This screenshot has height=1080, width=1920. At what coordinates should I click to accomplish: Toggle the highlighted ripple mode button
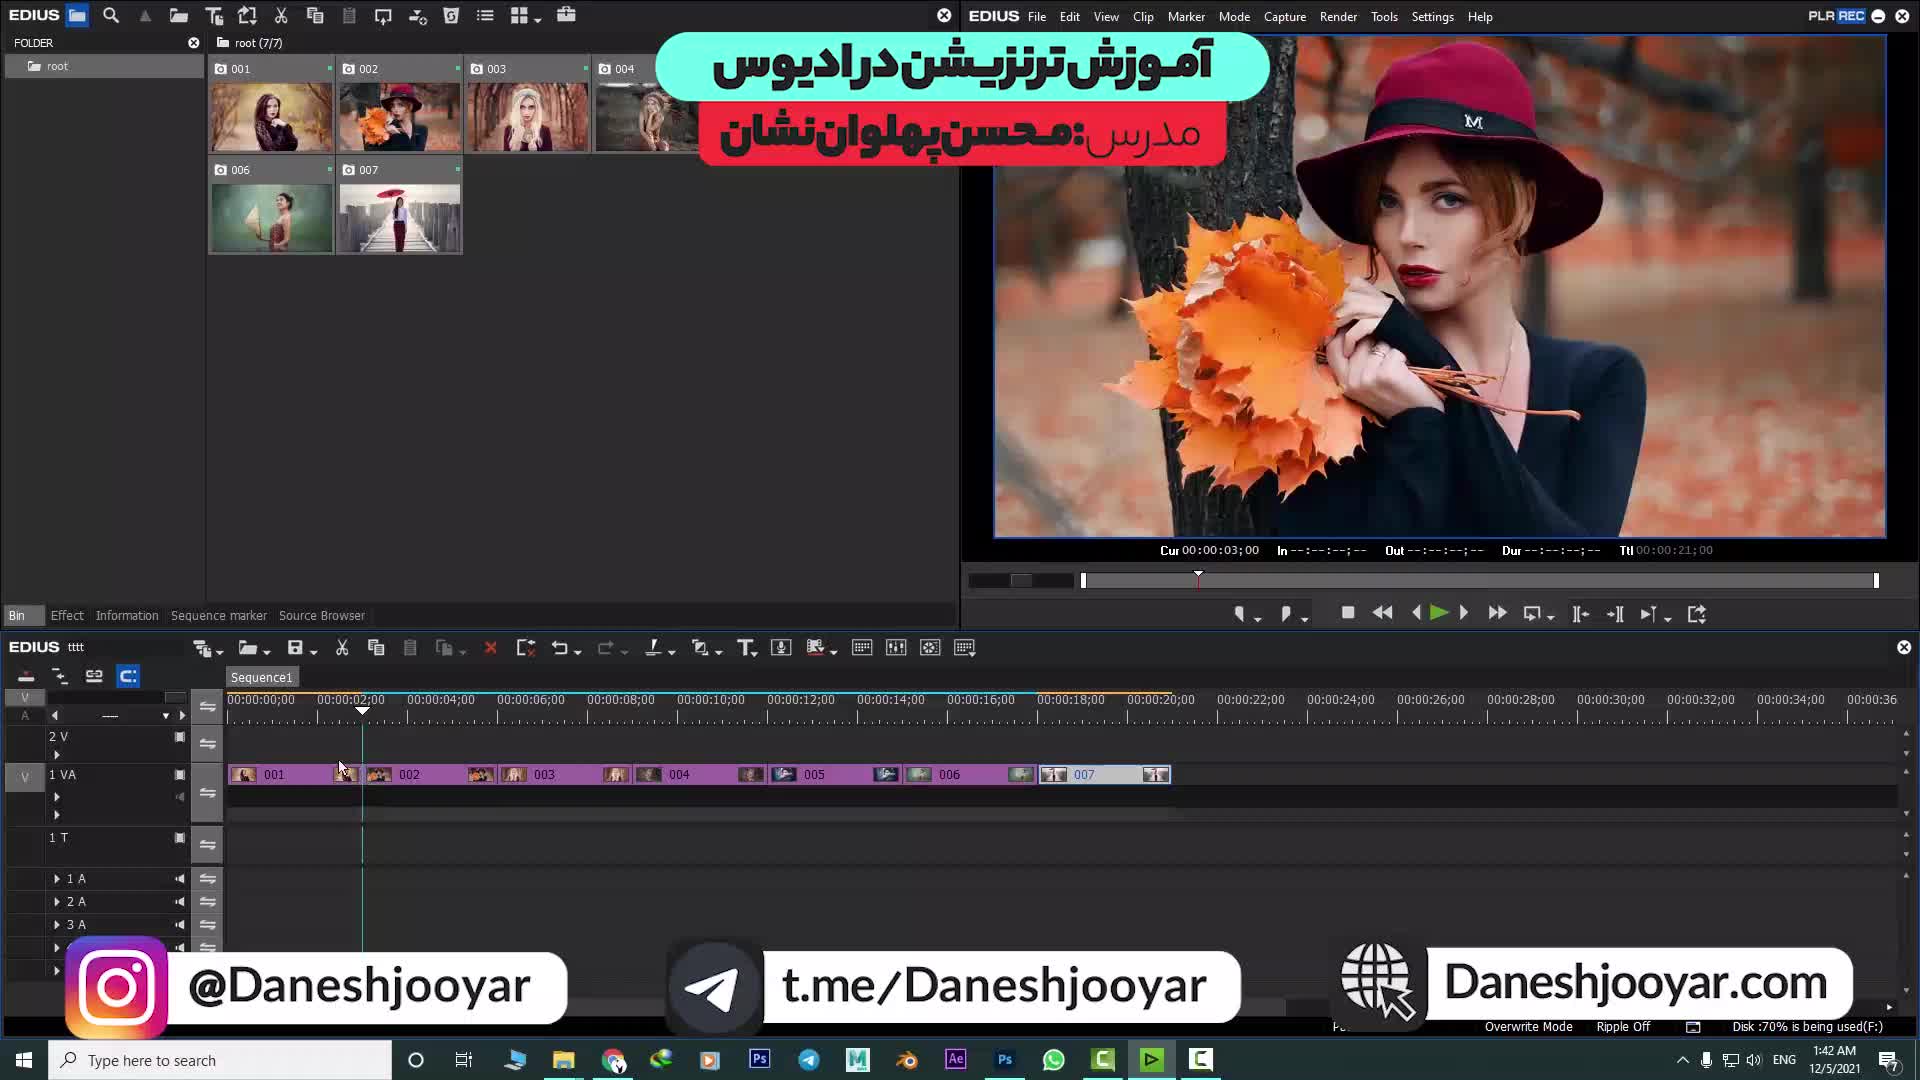coord(128,677)
